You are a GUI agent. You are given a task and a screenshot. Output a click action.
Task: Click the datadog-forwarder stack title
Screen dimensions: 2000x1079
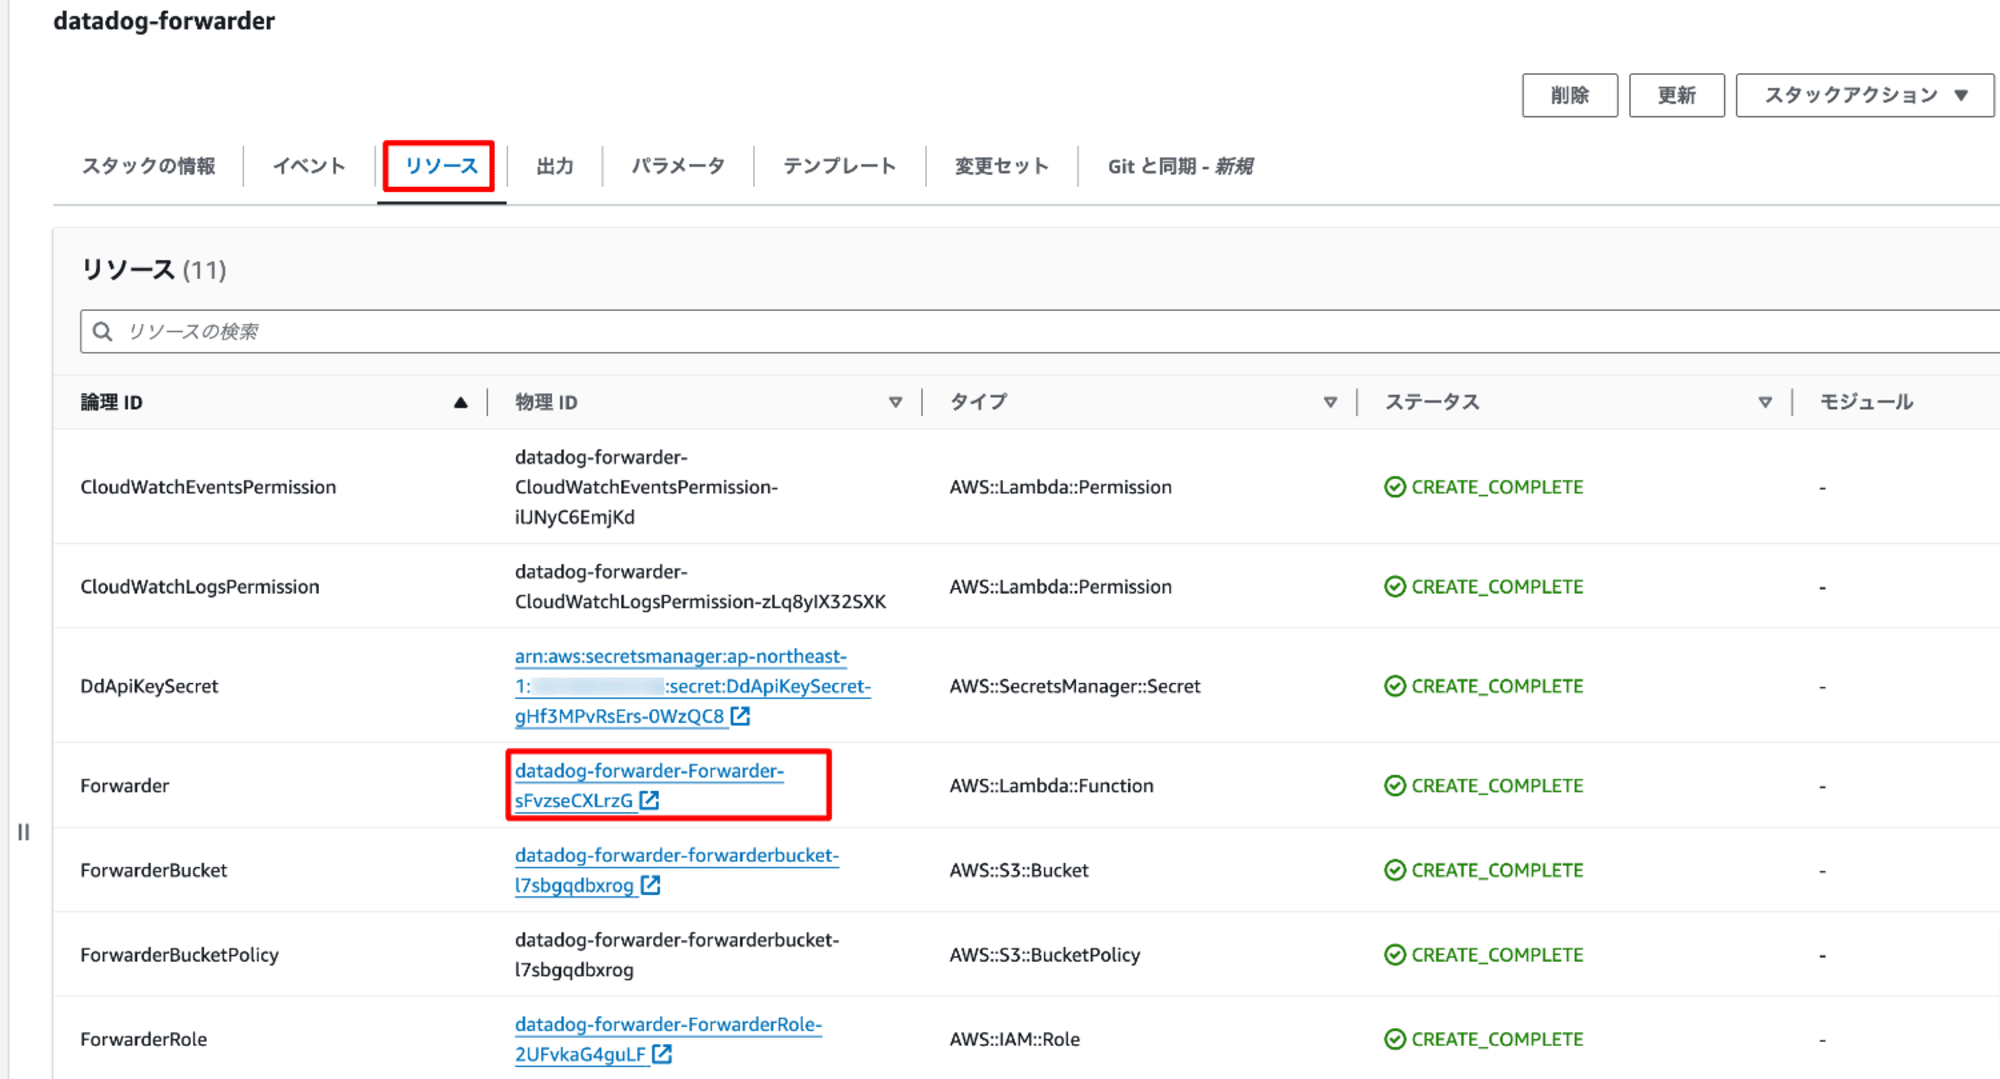[164, 21]
